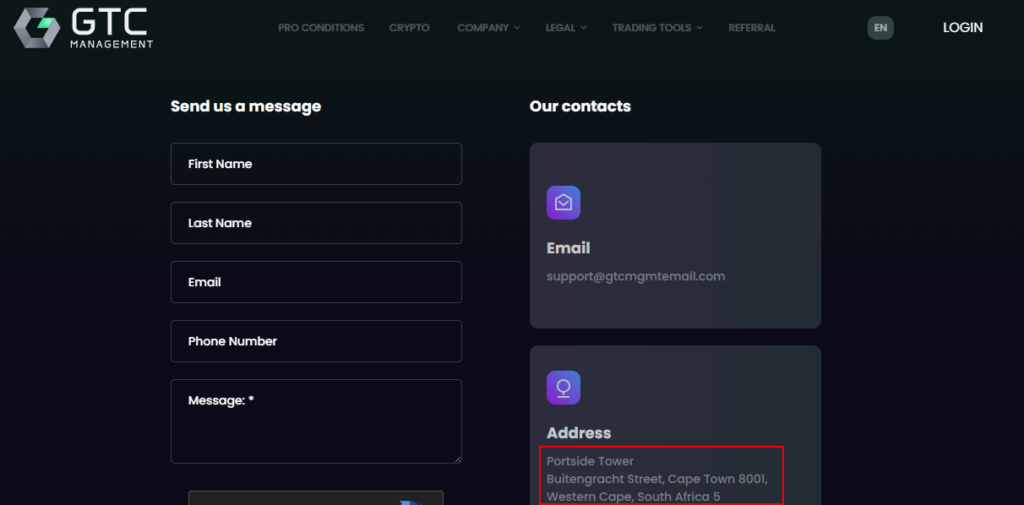Open the REFERRAL nav link
This screenshot has width=1024, height=505.
point(751,28)
